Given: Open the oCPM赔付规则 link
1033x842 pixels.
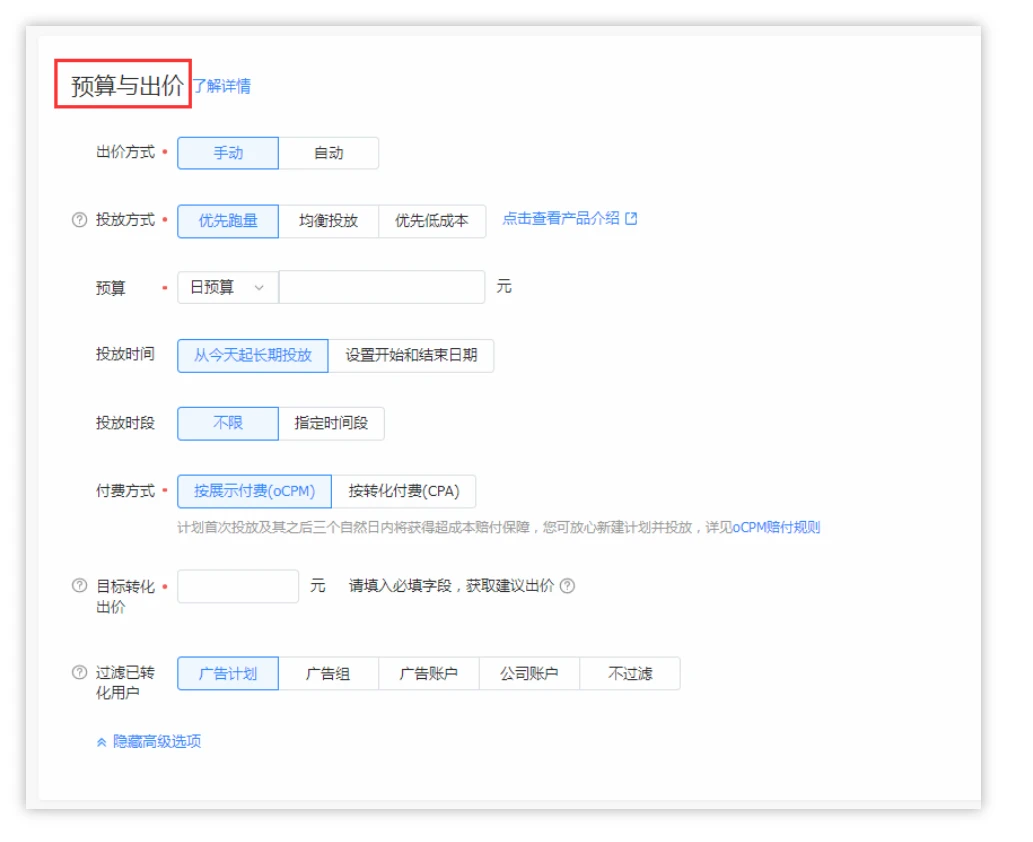Looking at the screenshot, I should 776,527.
